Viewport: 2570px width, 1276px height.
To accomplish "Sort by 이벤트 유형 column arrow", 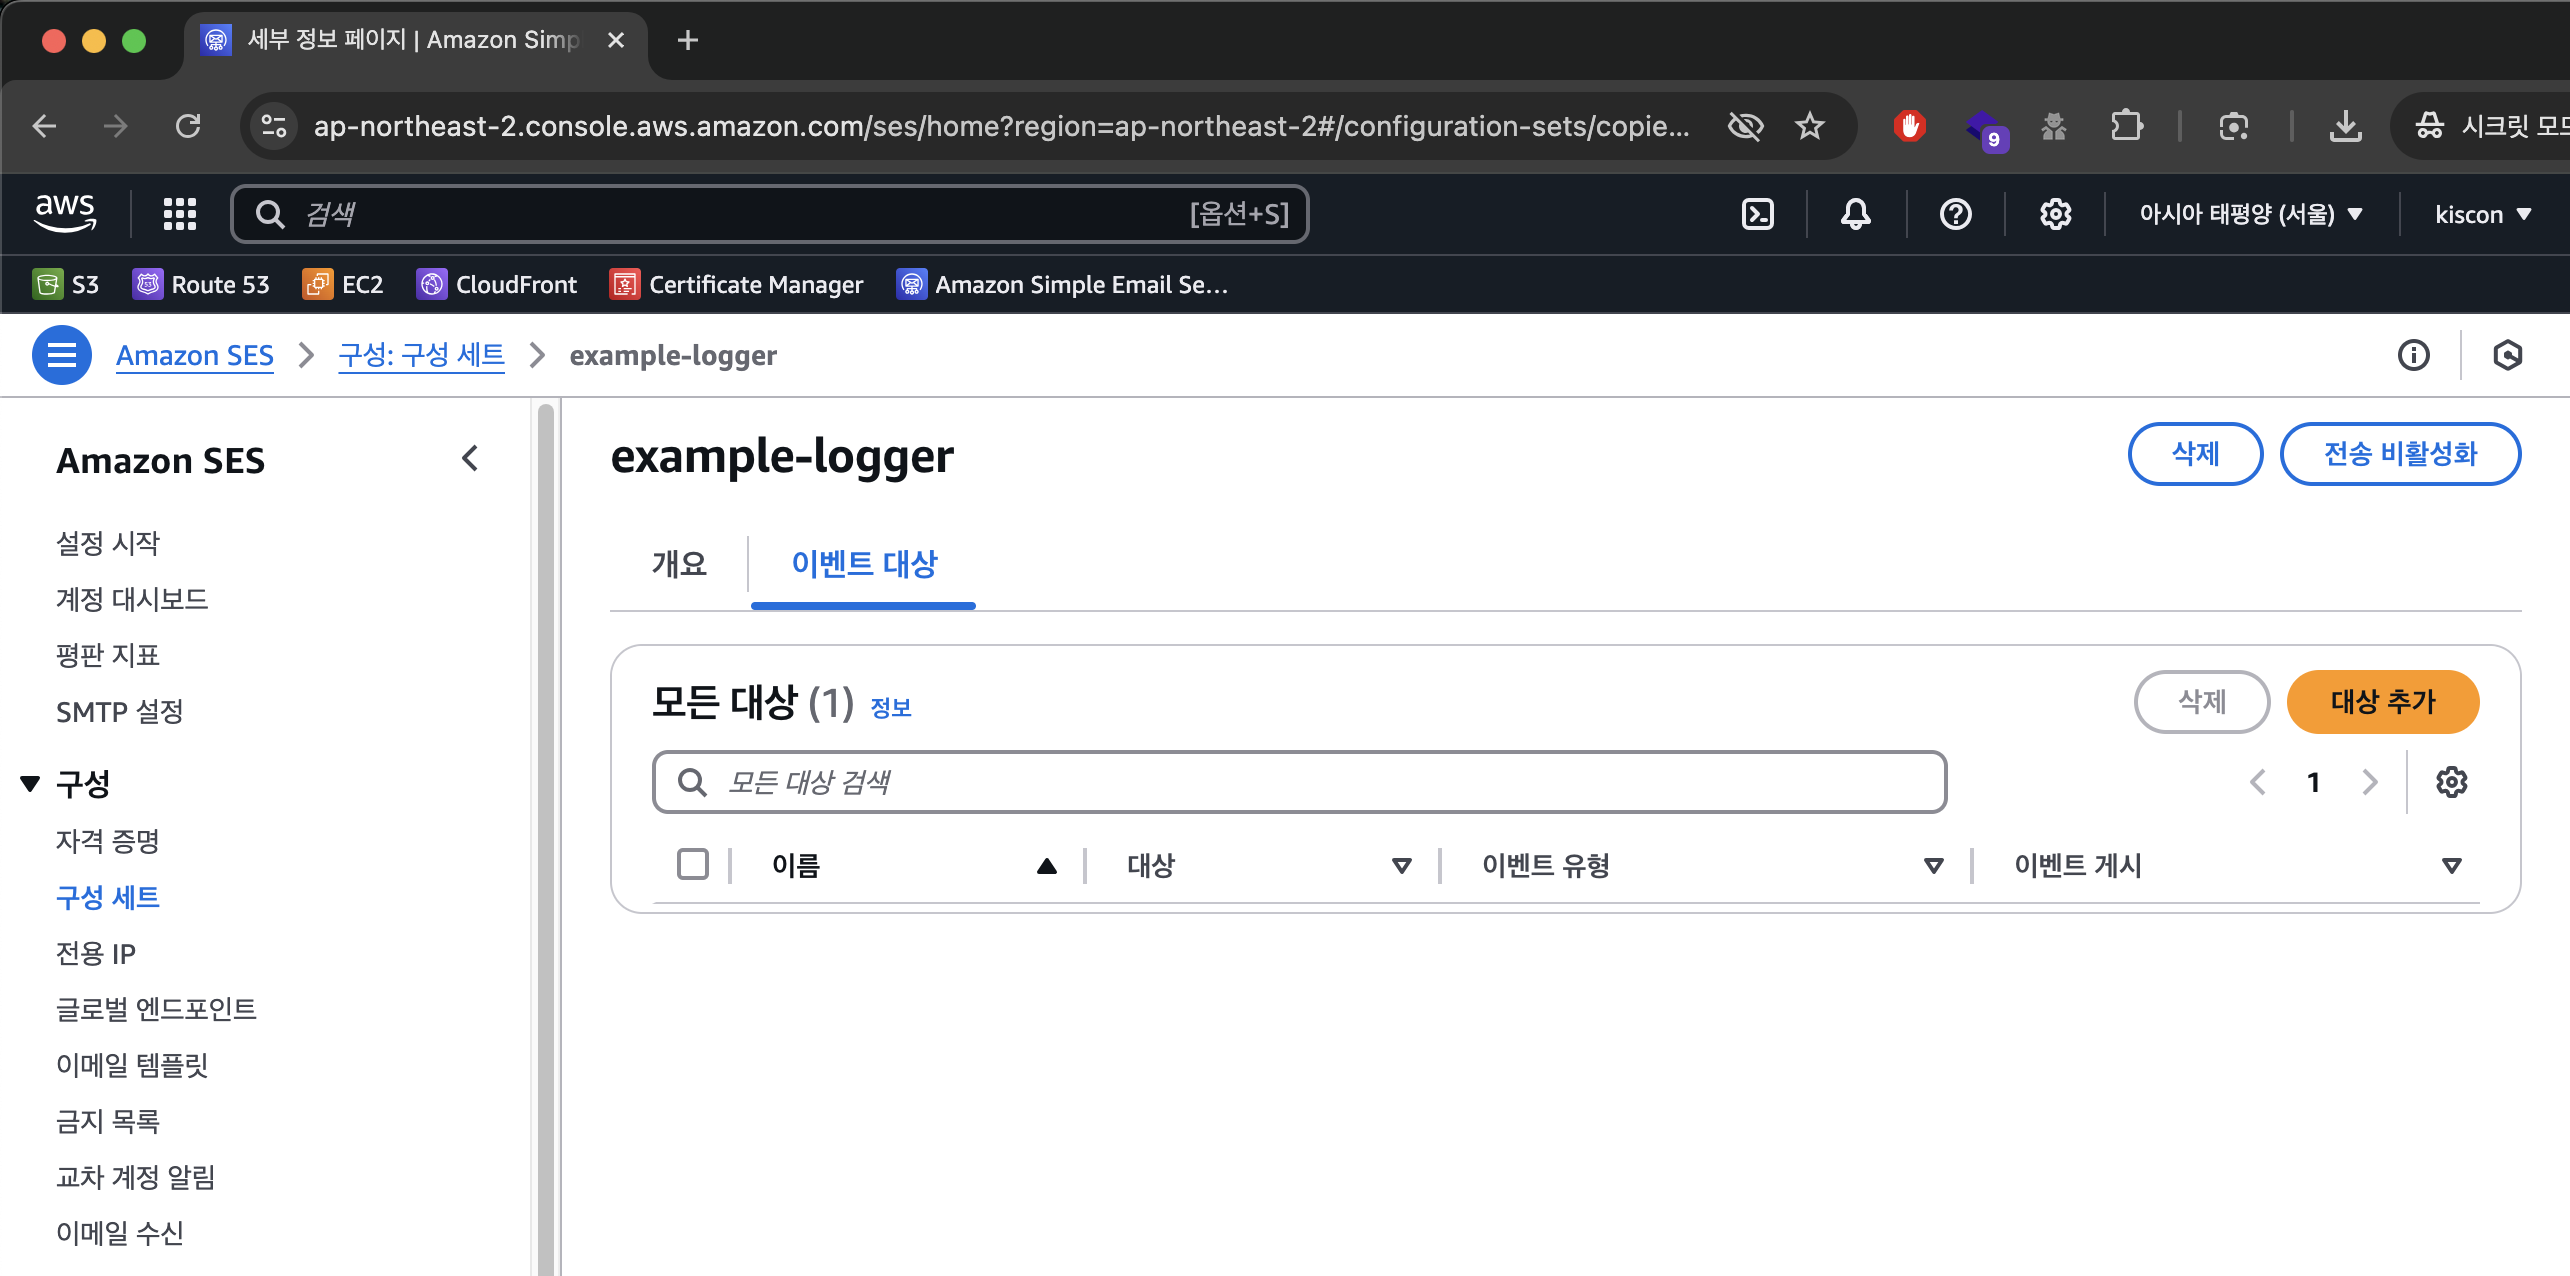I will (x=1934, y=866).
